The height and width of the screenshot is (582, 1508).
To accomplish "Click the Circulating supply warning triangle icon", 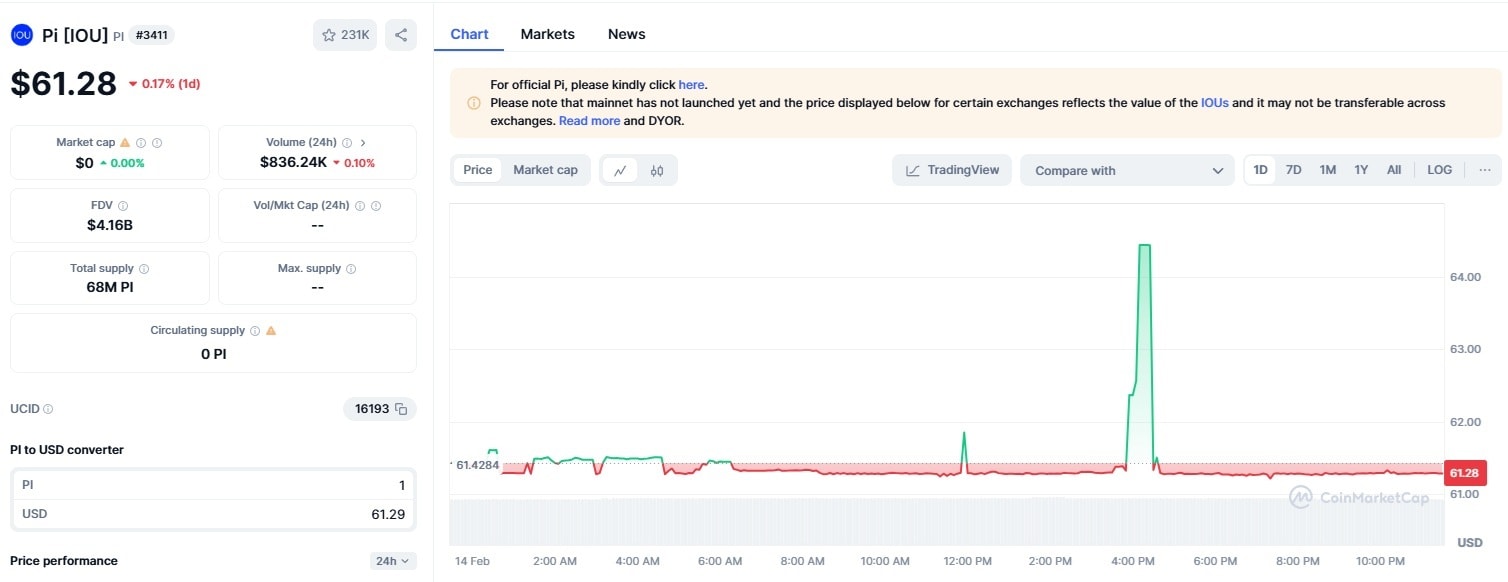I will pyautogui.click(x=271, y=331).
